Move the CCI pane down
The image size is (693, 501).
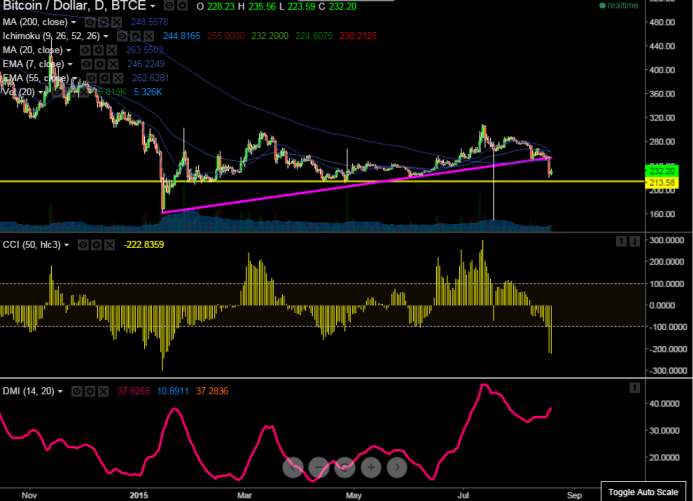(x=634, y=241)
